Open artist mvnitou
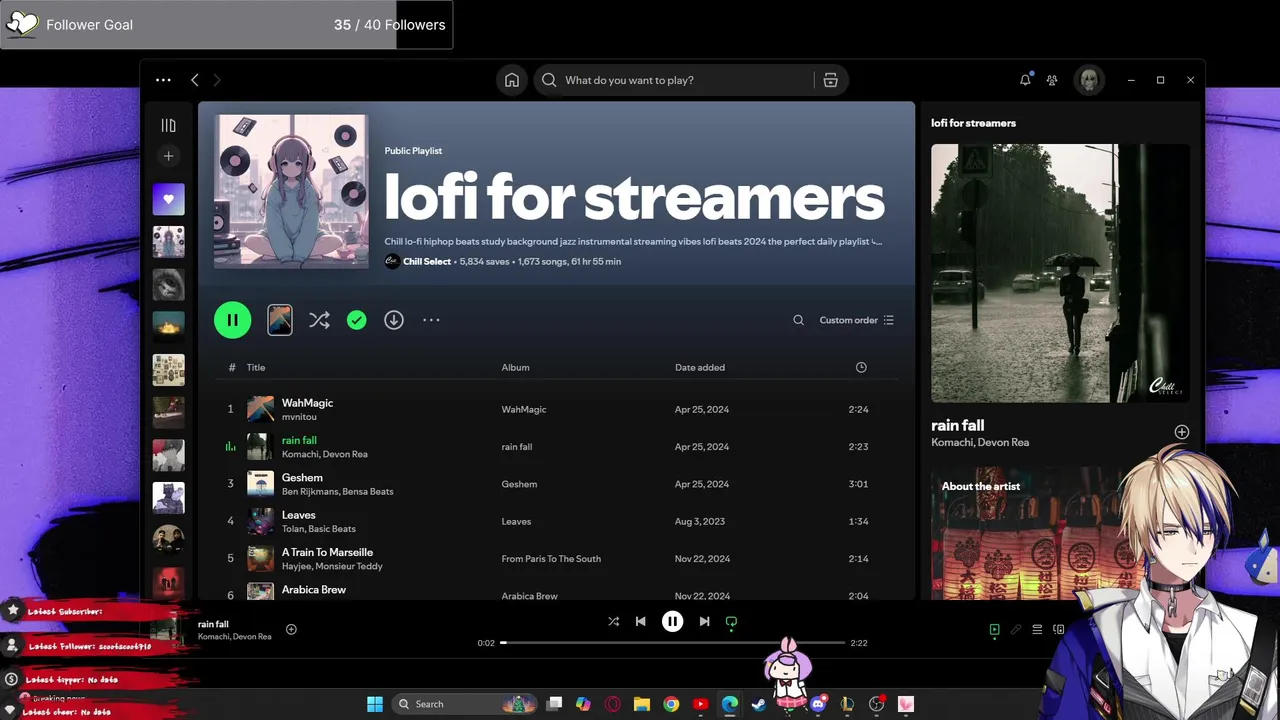This screenshot has height=720, width=1280. click(x=299, y=417)
